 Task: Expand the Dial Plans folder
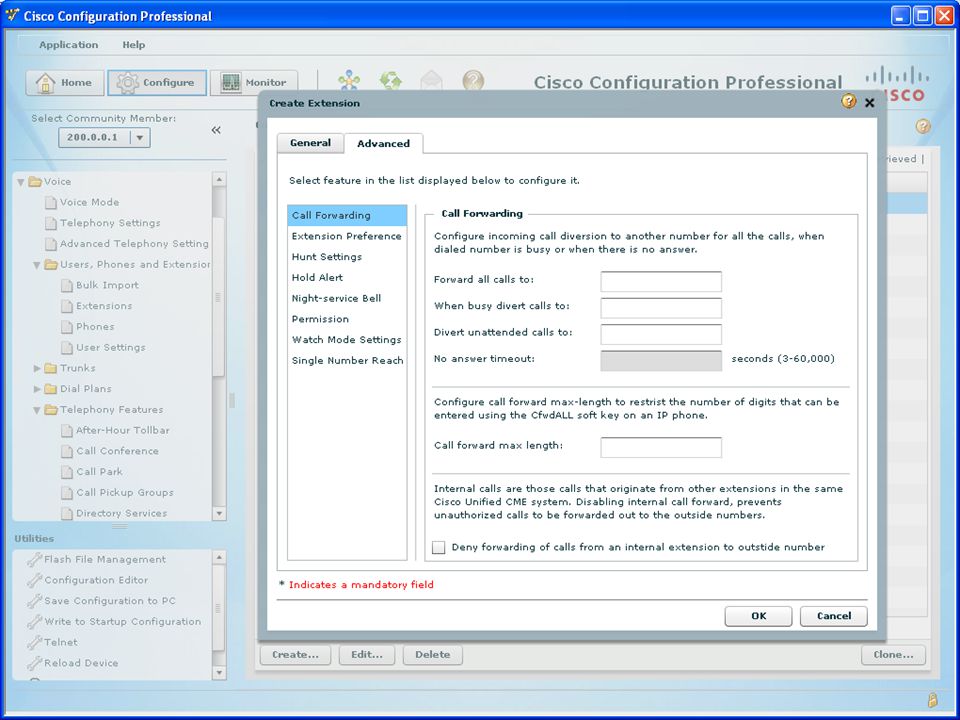tap(37, 389)
